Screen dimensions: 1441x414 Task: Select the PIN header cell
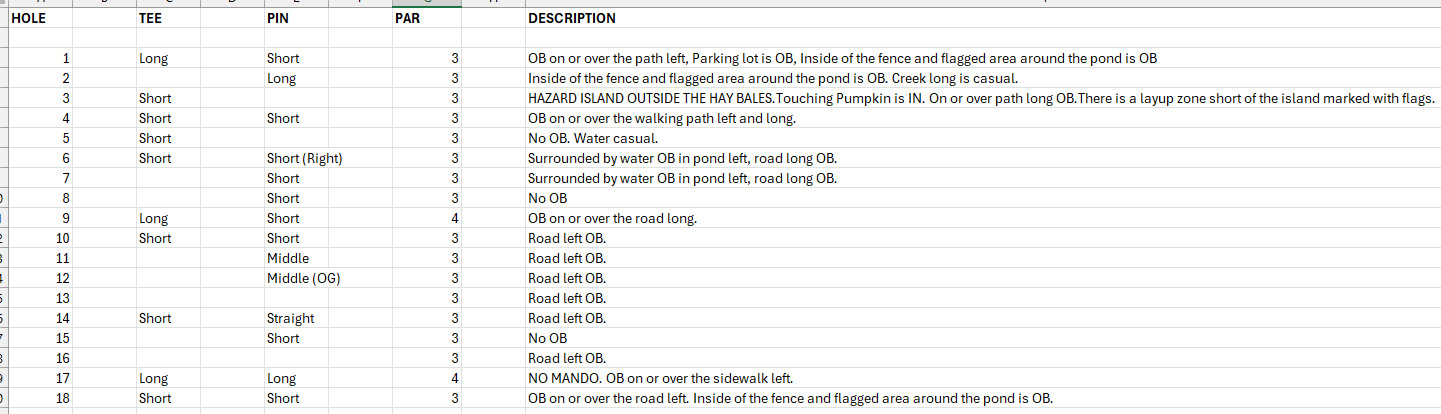pyautogui.click(x=279, y=18)
